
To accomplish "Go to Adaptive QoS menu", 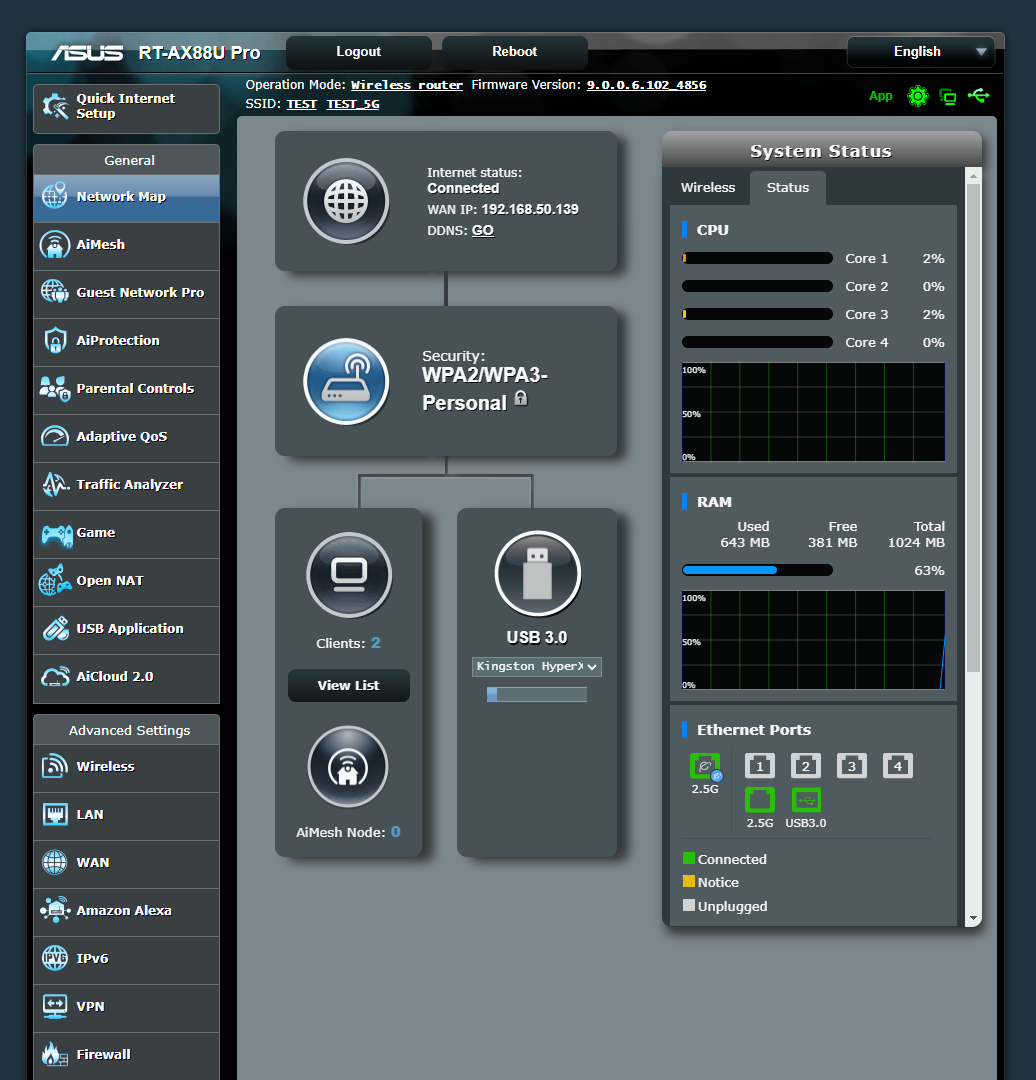I will coord(126,437).
